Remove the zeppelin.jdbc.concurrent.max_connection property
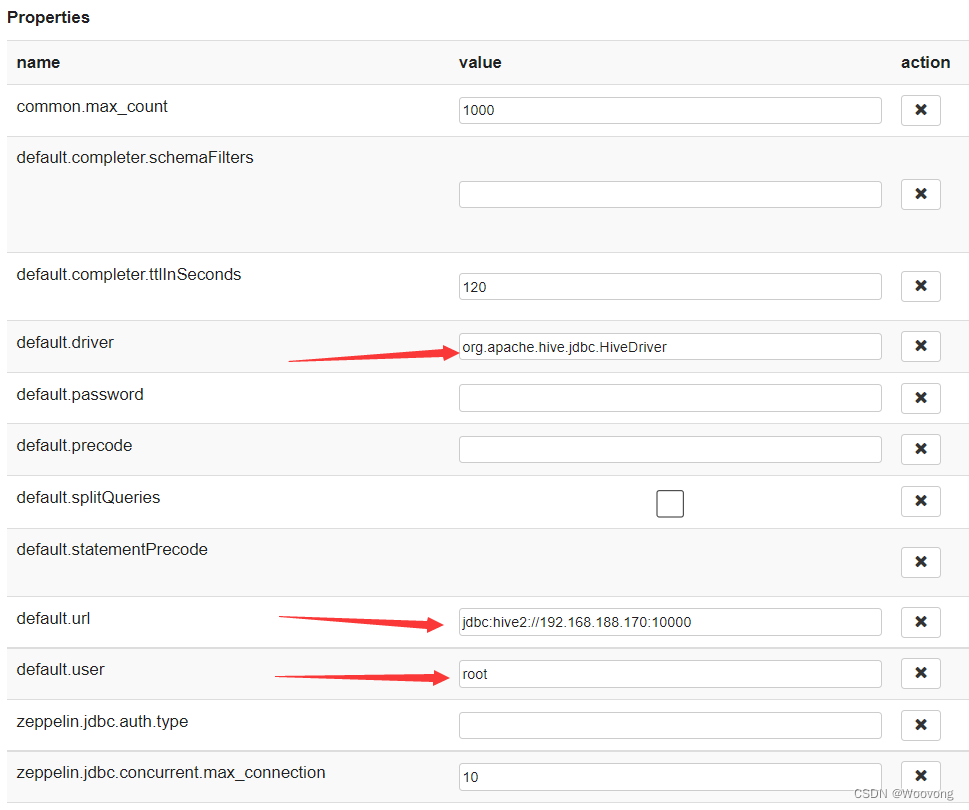Image resolution: width=969 pixels, height=810 pixels. click(920, 775)
